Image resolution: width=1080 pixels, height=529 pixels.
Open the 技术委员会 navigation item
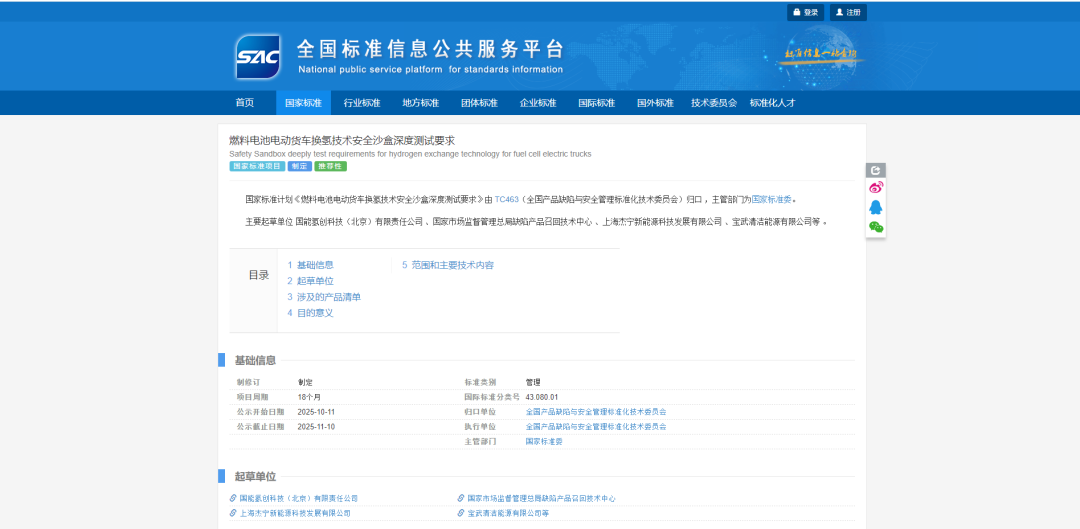click(x=714, y=103)
